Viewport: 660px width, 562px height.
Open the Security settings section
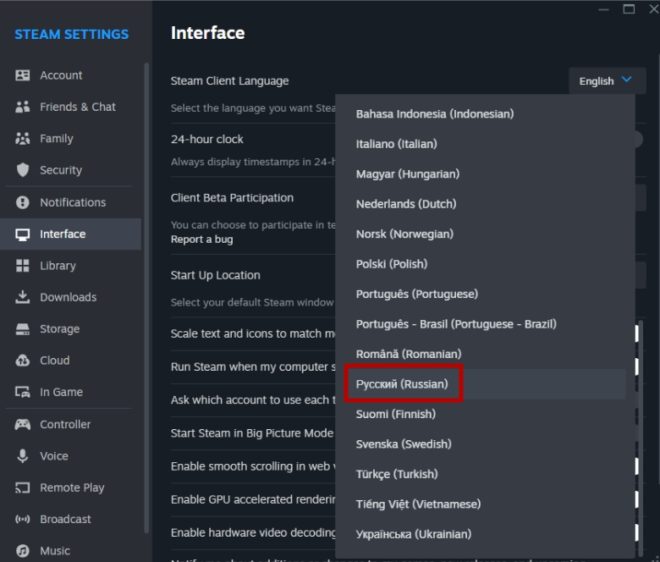tap(71, 170)
